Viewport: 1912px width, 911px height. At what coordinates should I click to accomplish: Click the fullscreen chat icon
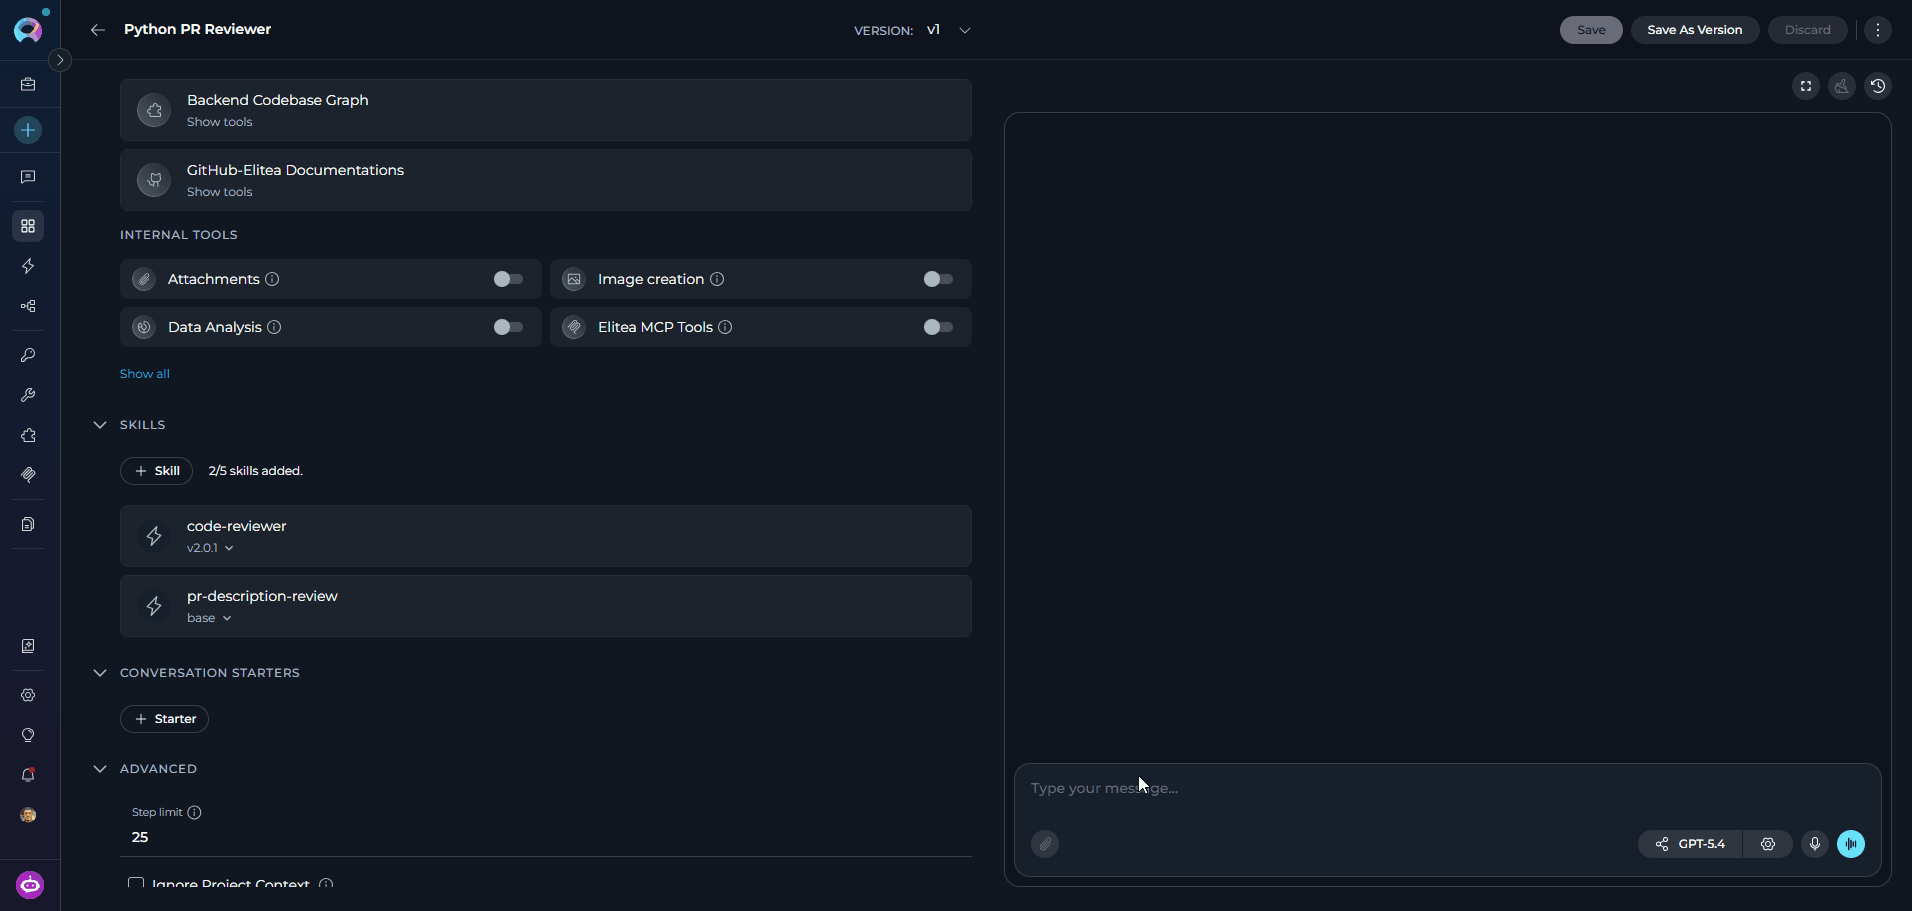(x=1806, y=86)
